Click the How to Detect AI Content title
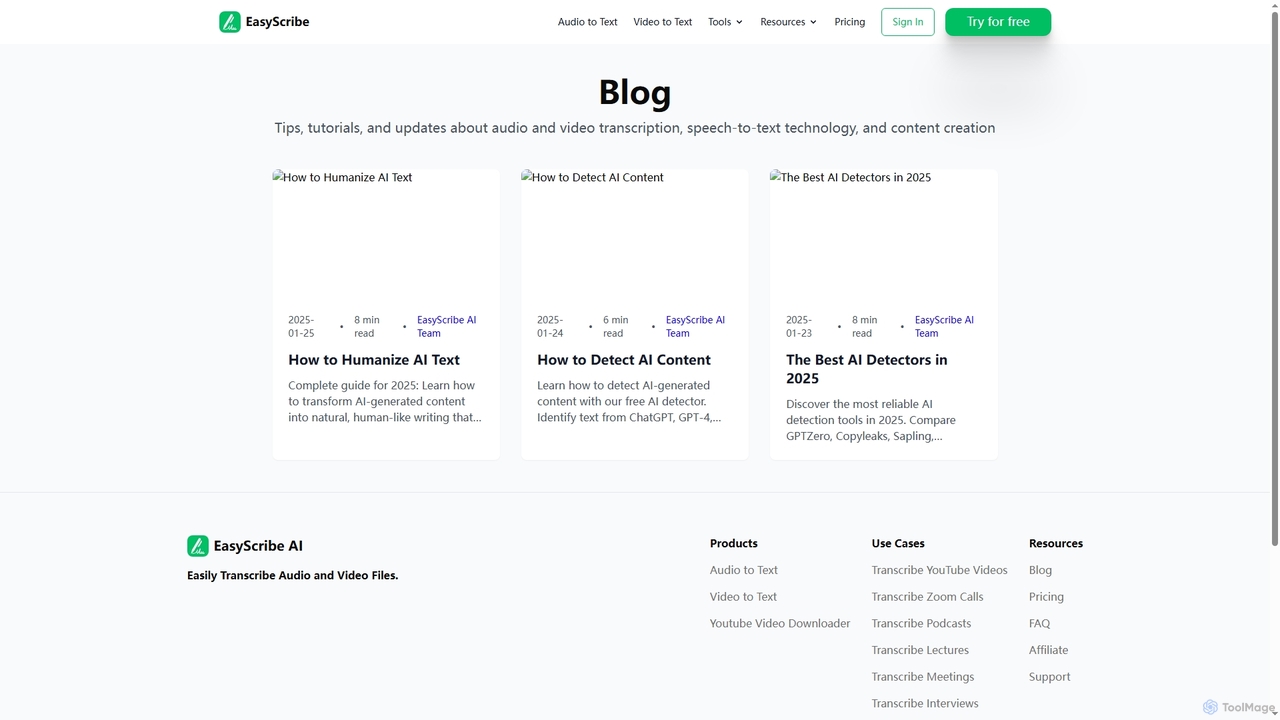The height and width of the screenshot is (720, 1280). (624, 360)
